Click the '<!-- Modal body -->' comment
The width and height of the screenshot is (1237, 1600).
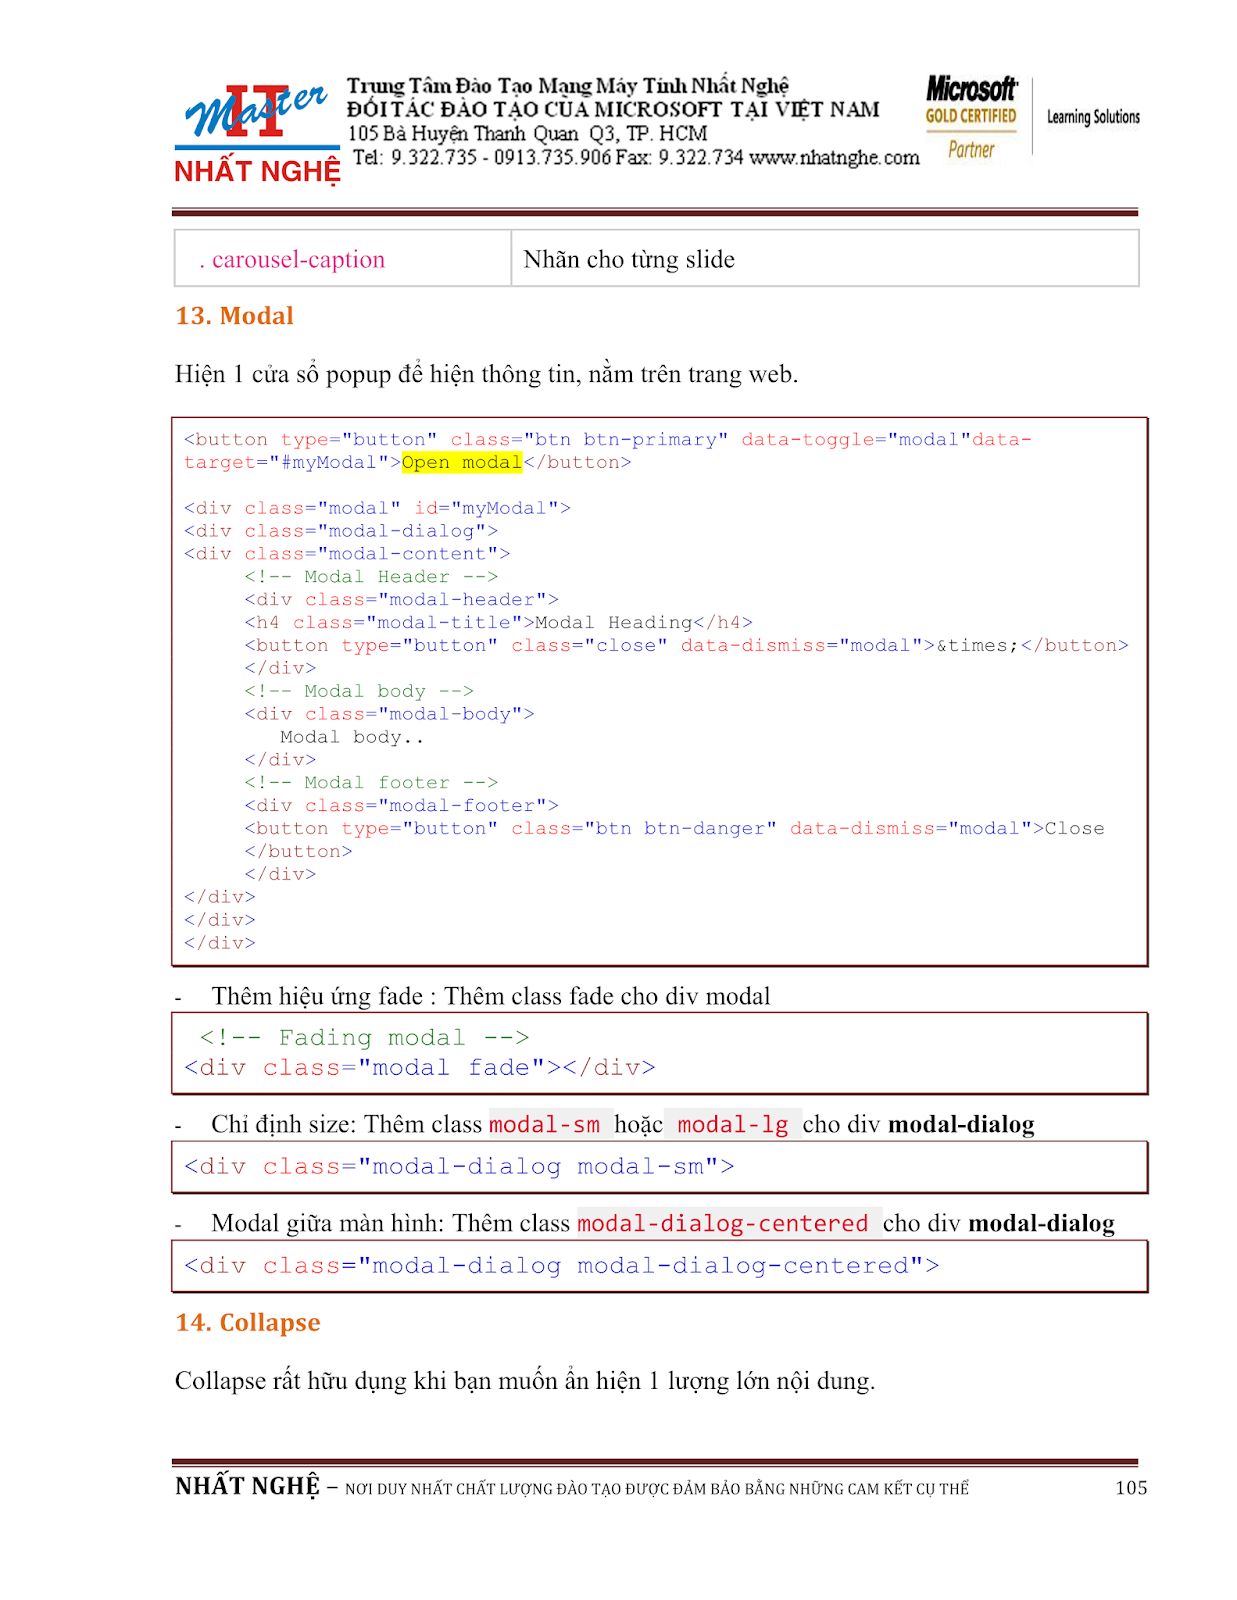pos(359,691)
